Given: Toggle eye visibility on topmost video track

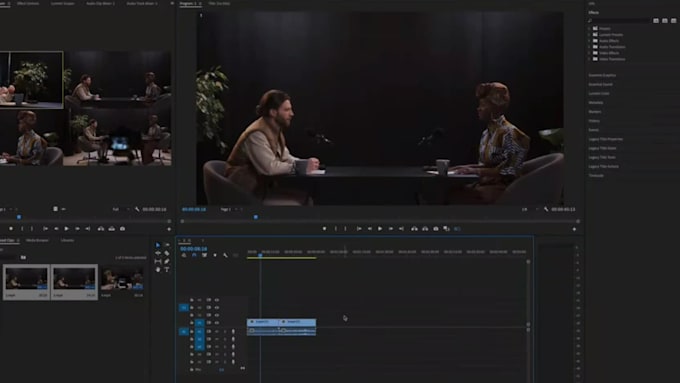Looking at the screenshot, I should (x=217, y=300).
